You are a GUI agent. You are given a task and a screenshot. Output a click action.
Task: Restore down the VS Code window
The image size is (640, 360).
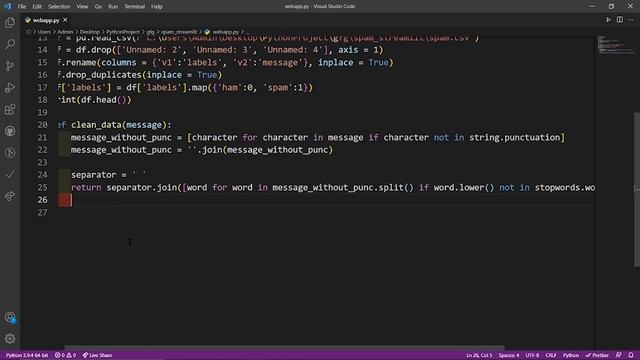click(x=611, y=6)
